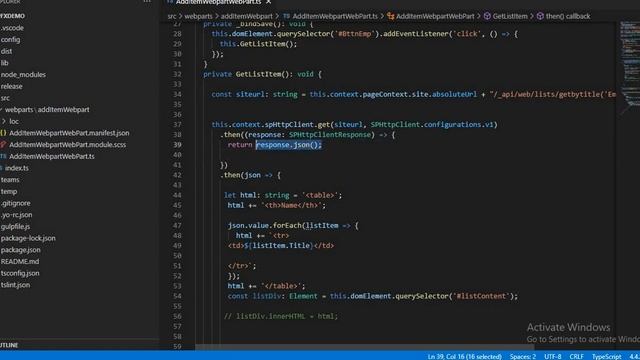This screenshot has height=360, width=640.
Task: Change end of line sequence CRLF
Action: pos(576,356)
